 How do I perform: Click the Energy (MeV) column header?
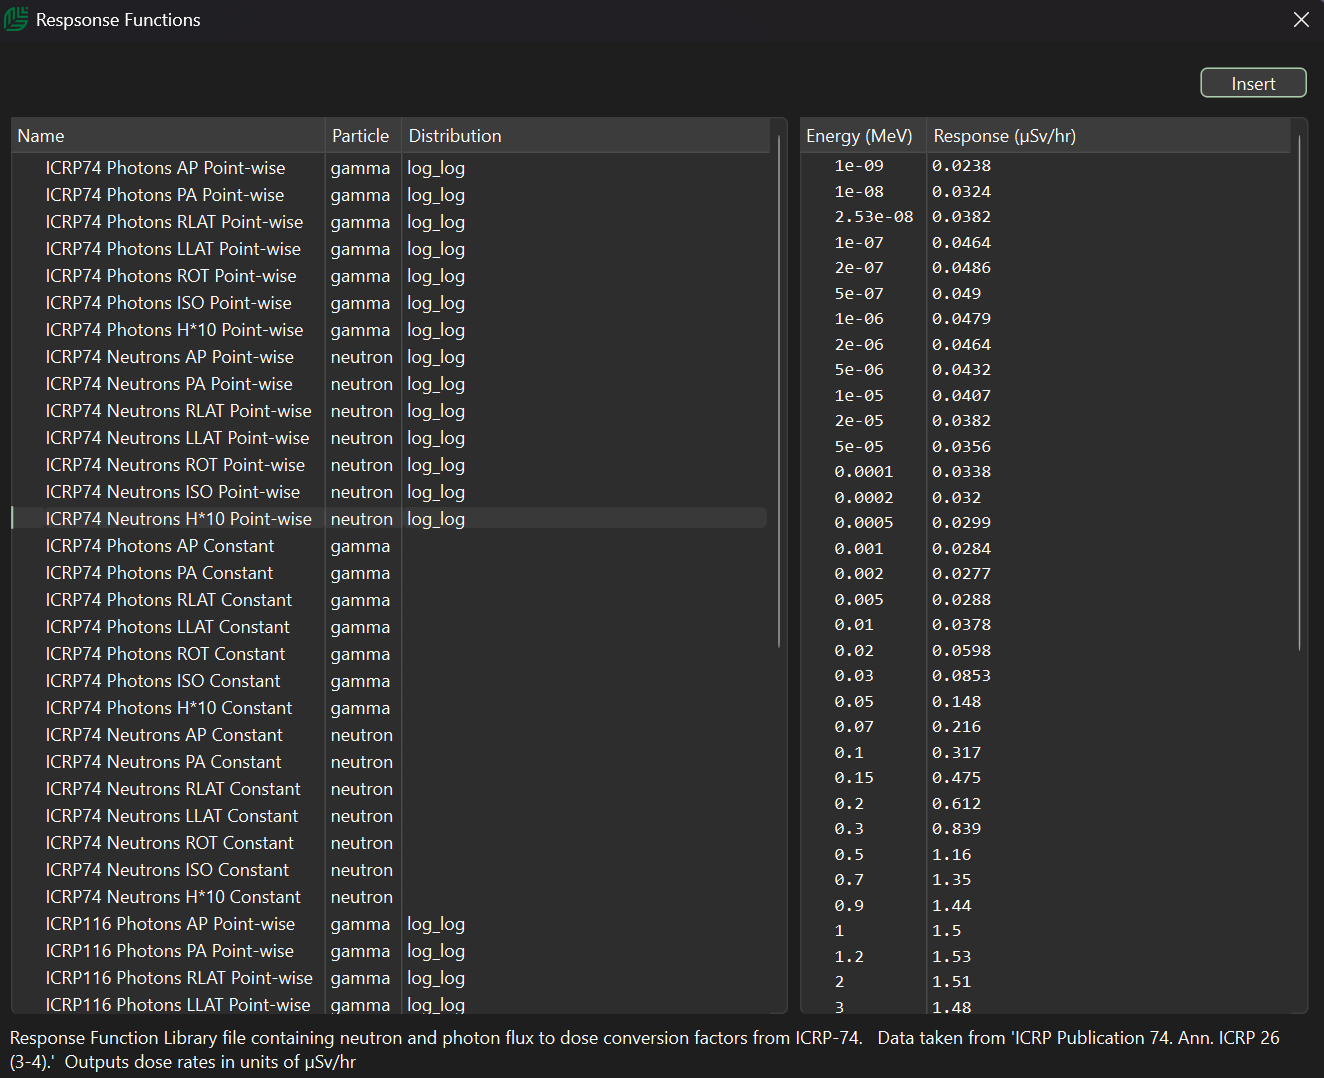863,136
